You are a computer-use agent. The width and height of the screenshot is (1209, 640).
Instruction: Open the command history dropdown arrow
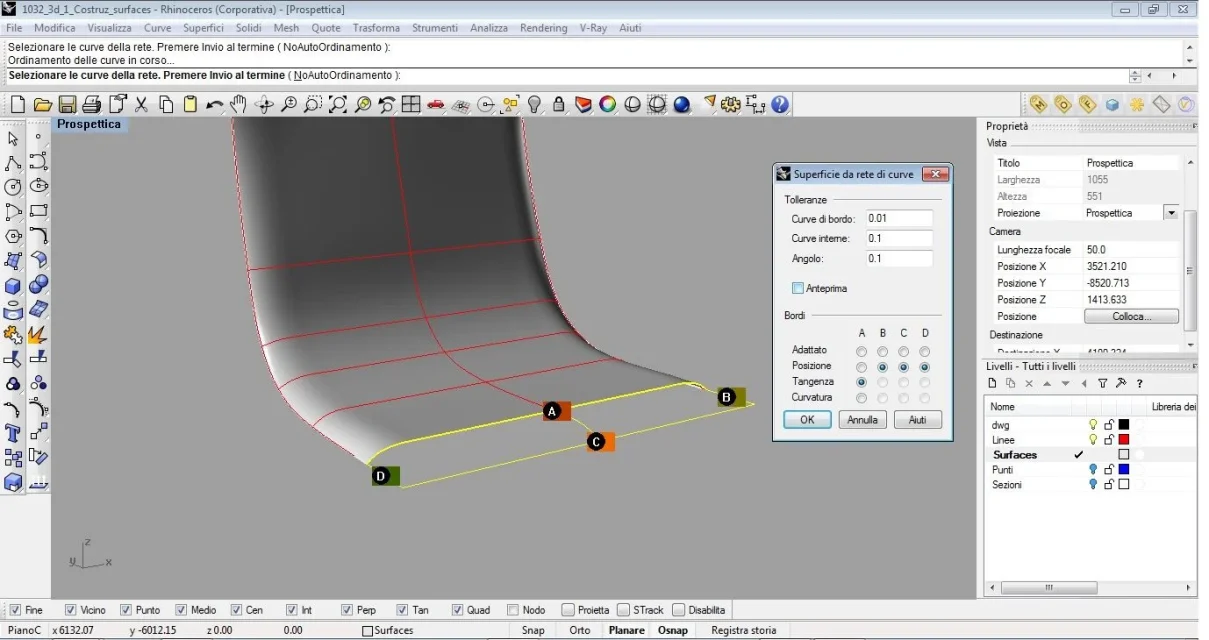click(1189, 61)
